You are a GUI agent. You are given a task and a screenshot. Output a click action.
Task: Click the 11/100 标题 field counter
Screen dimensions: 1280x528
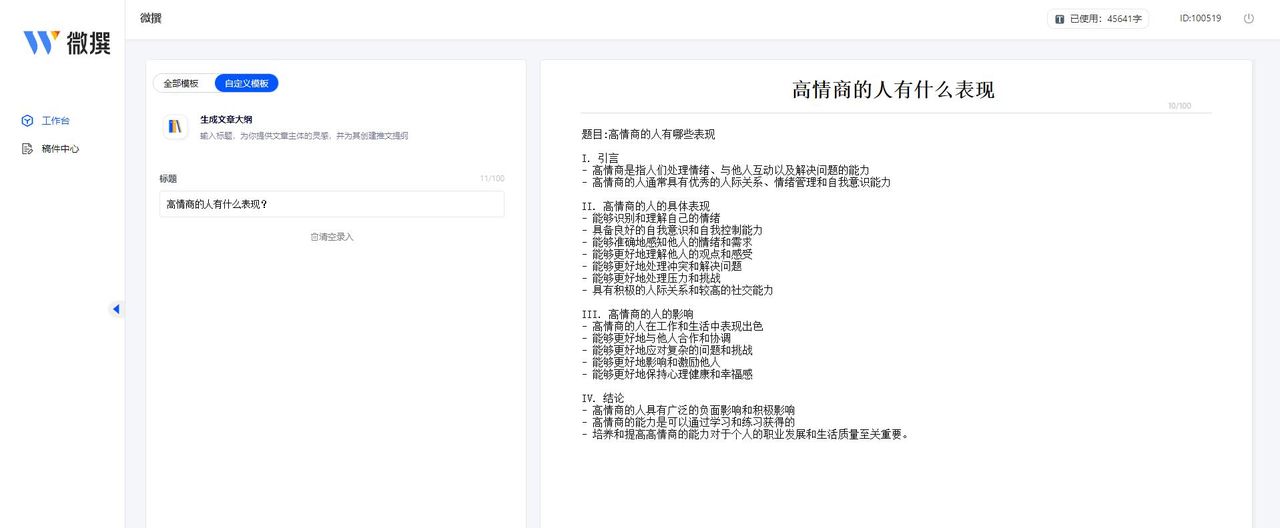(492, 179)
